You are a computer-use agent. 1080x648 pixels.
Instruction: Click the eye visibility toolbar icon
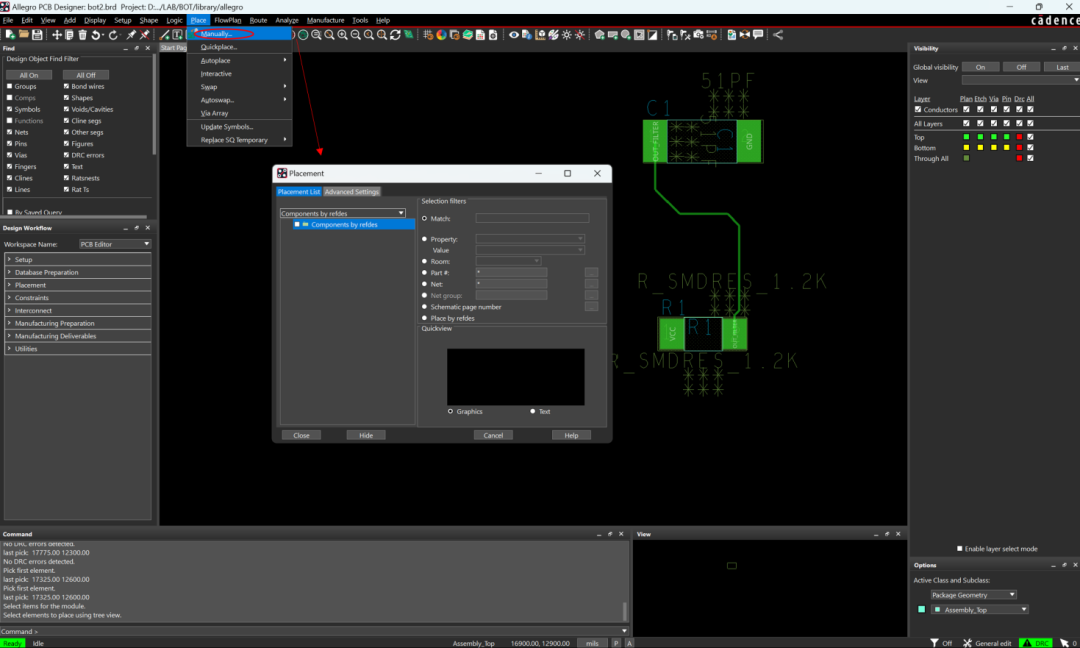click(514, 35)
